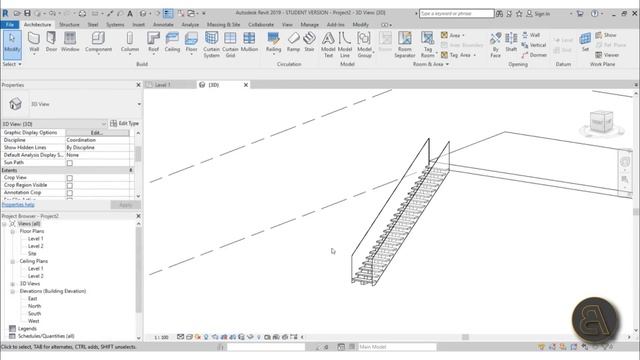
Task: Close the {3D} view tab
Action: [246, 85]
